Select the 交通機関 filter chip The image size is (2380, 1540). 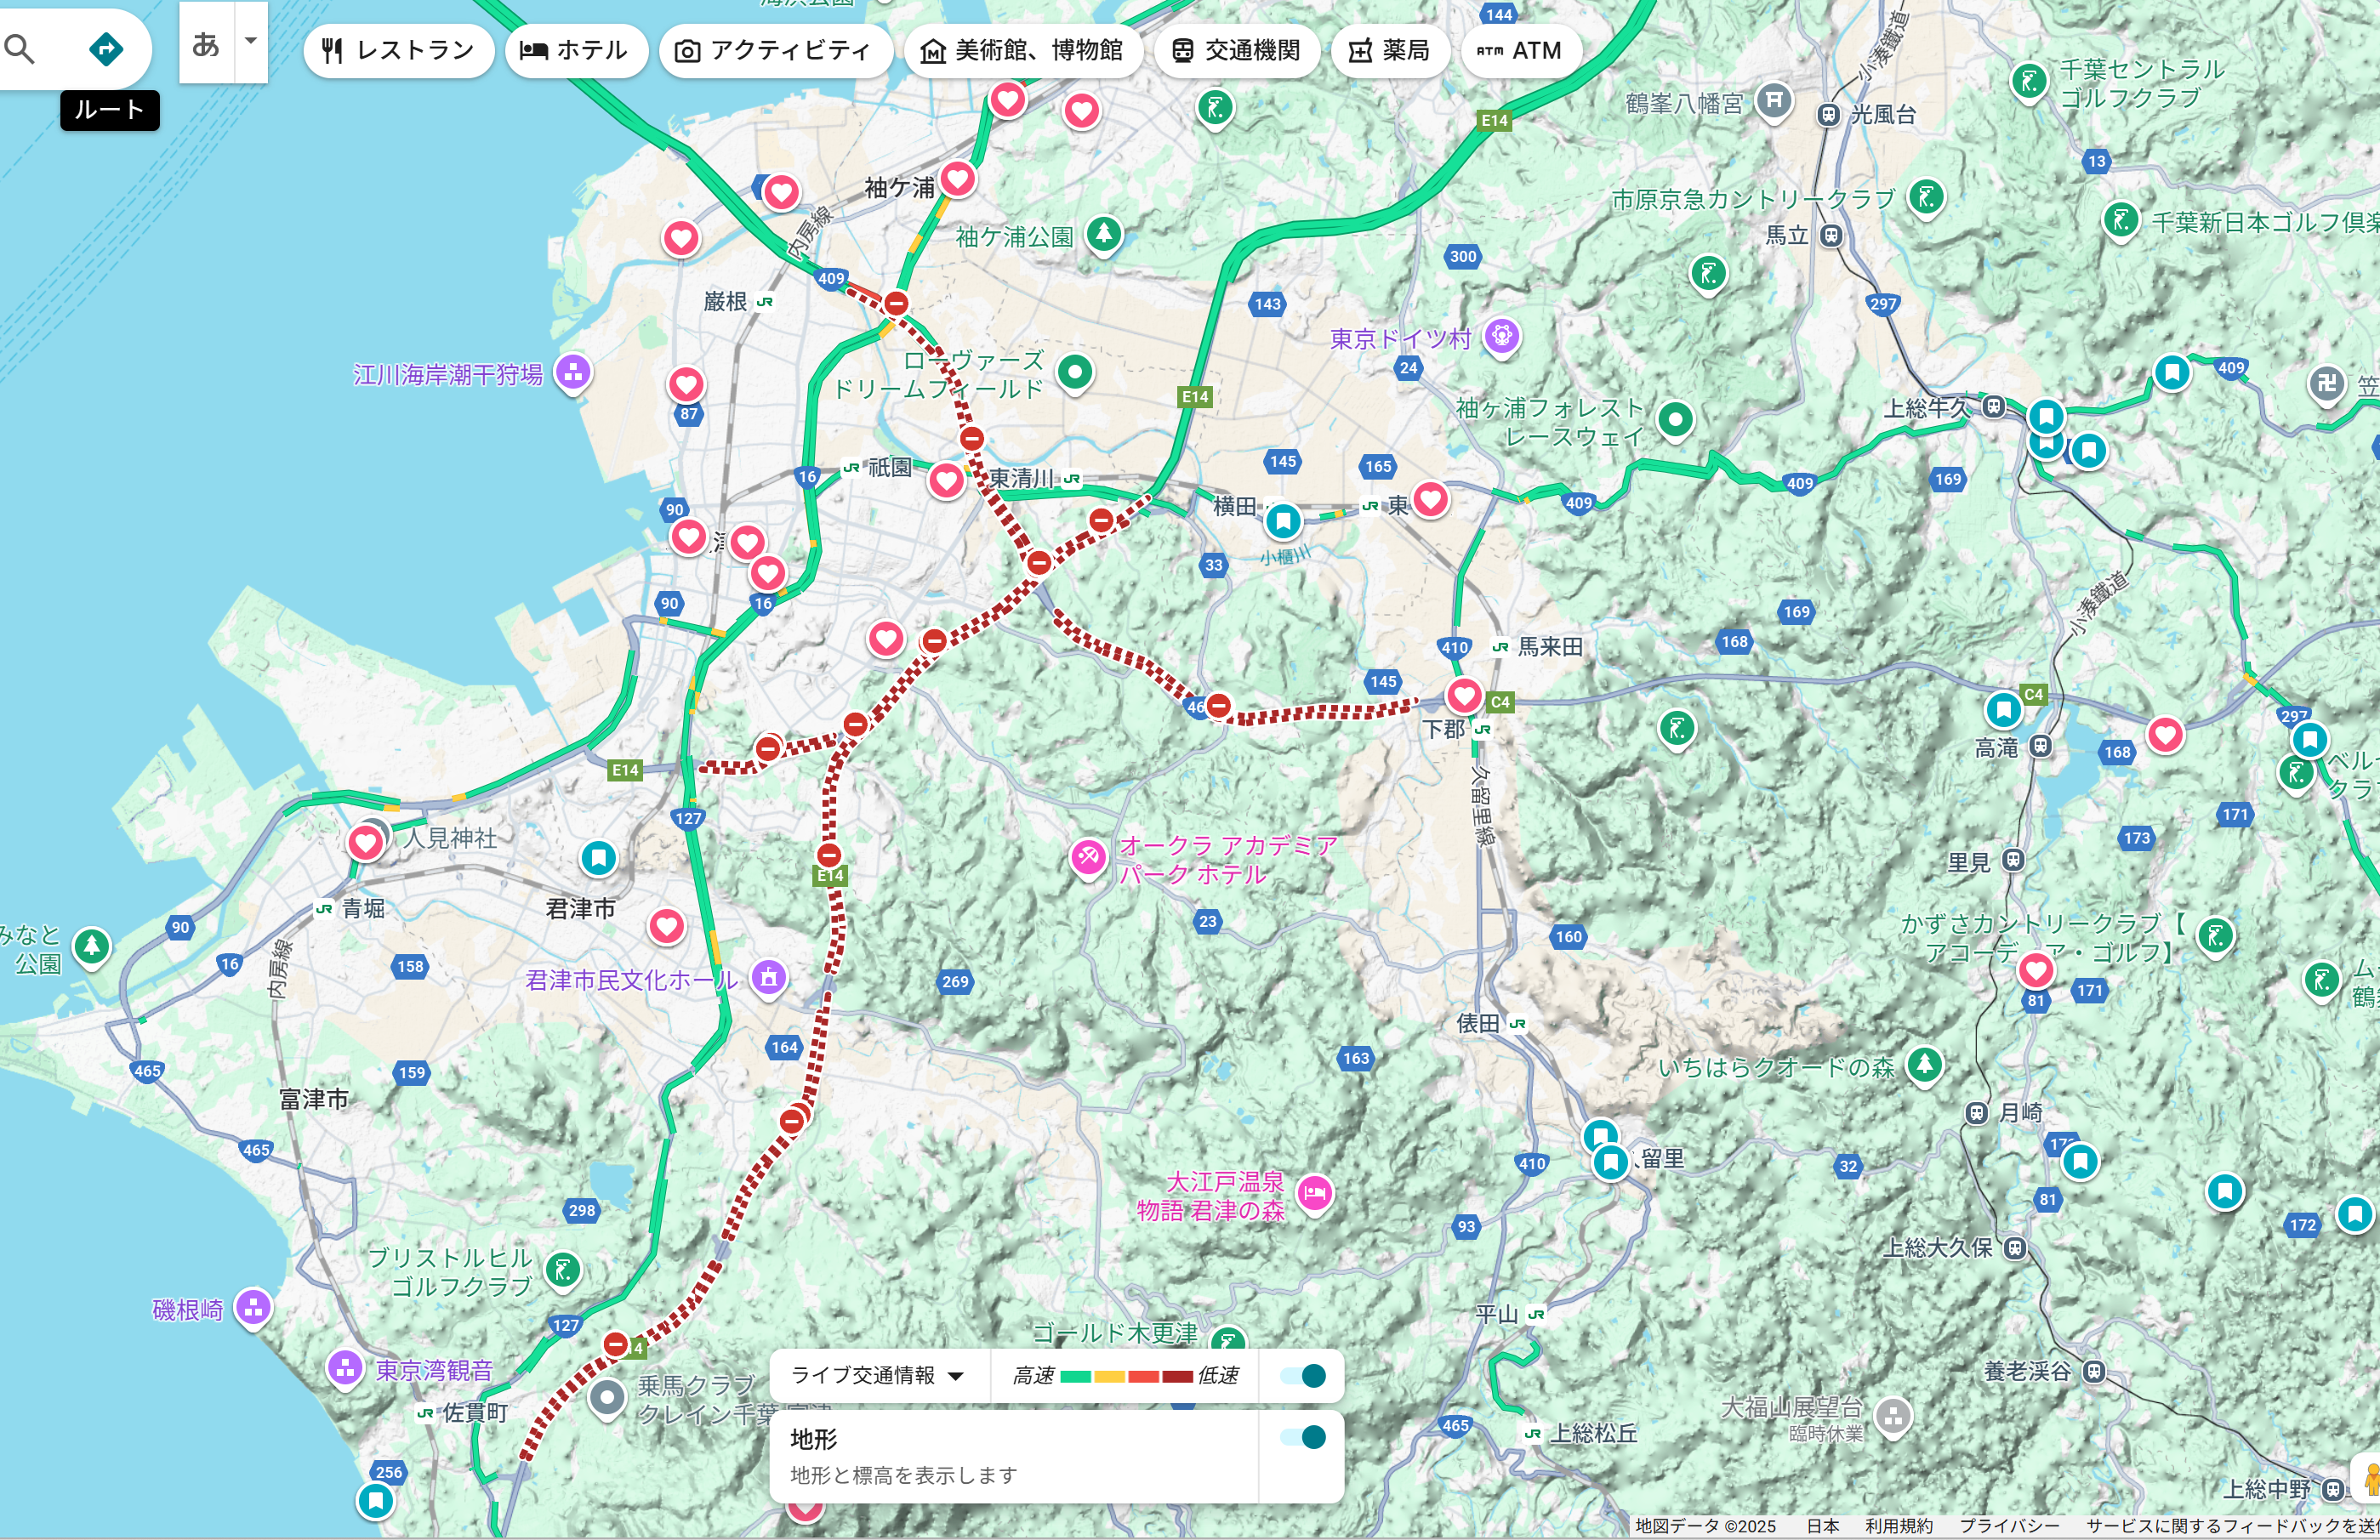1236,50
